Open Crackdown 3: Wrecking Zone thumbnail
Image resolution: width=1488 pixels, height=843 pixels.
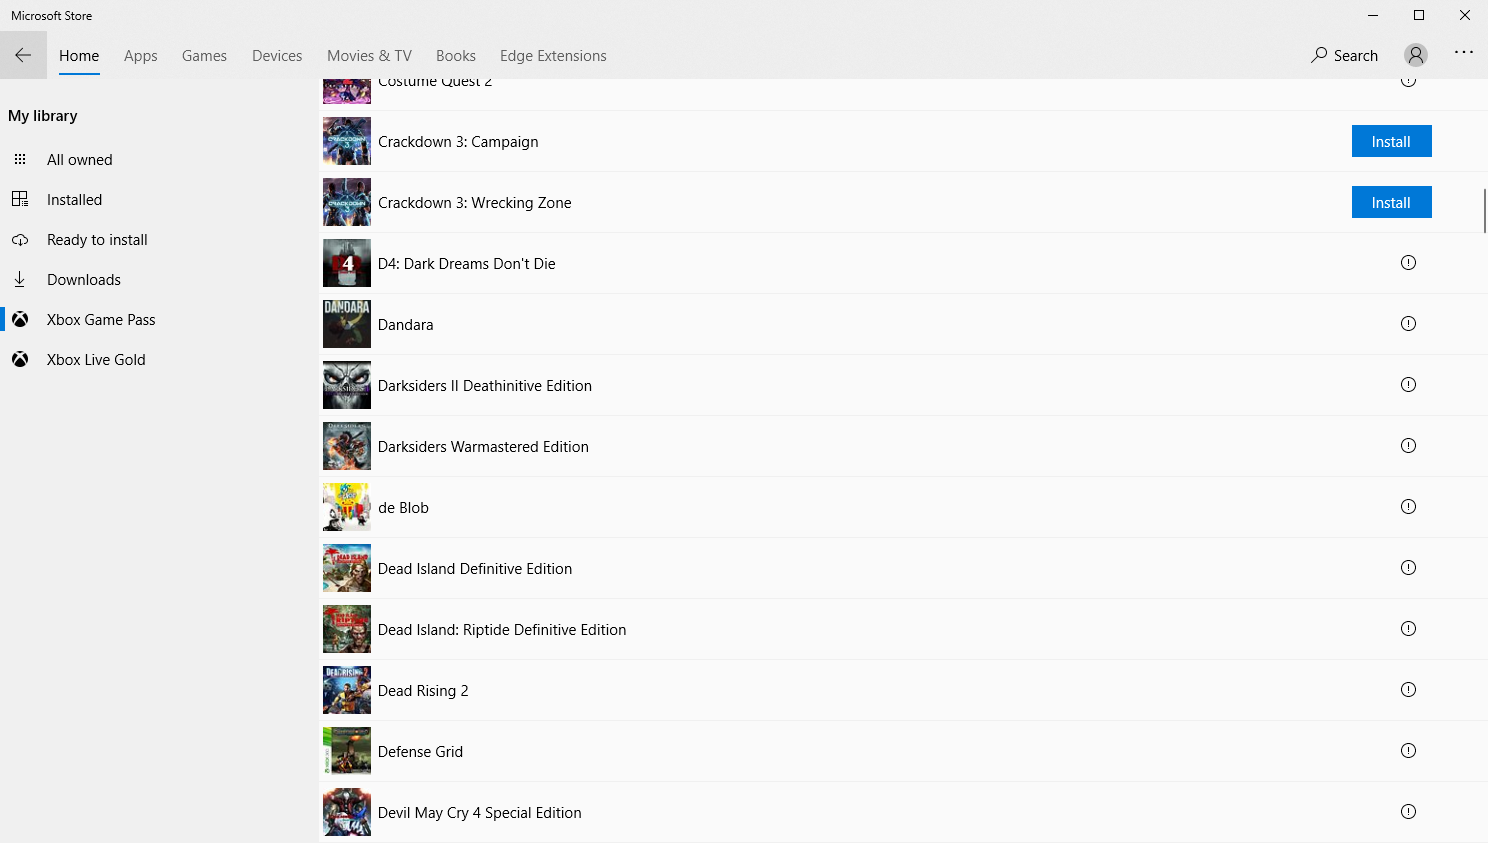(x=347, y=202)
